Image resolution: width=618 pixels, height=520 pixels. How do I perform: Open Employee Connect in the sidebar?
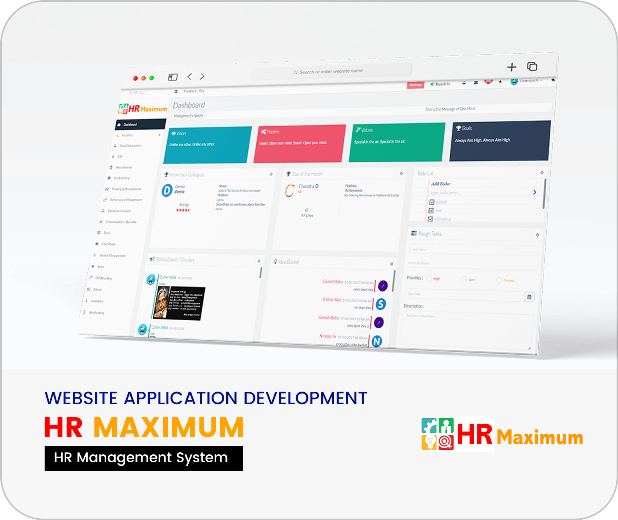tap(116, 211)
